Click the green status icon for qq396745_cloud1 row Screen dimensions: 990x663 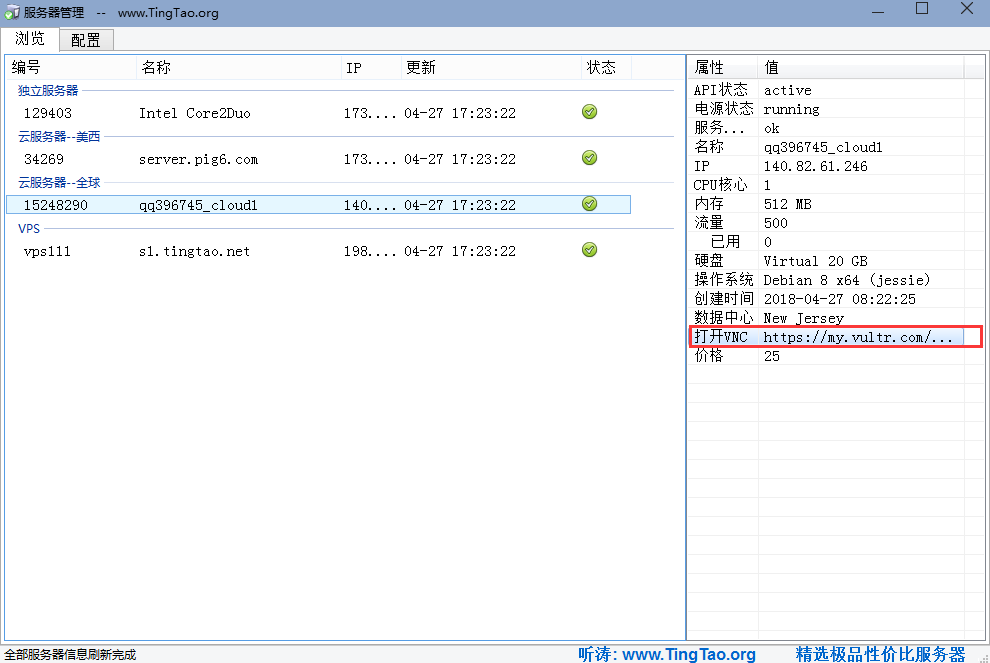pos(589,204)
